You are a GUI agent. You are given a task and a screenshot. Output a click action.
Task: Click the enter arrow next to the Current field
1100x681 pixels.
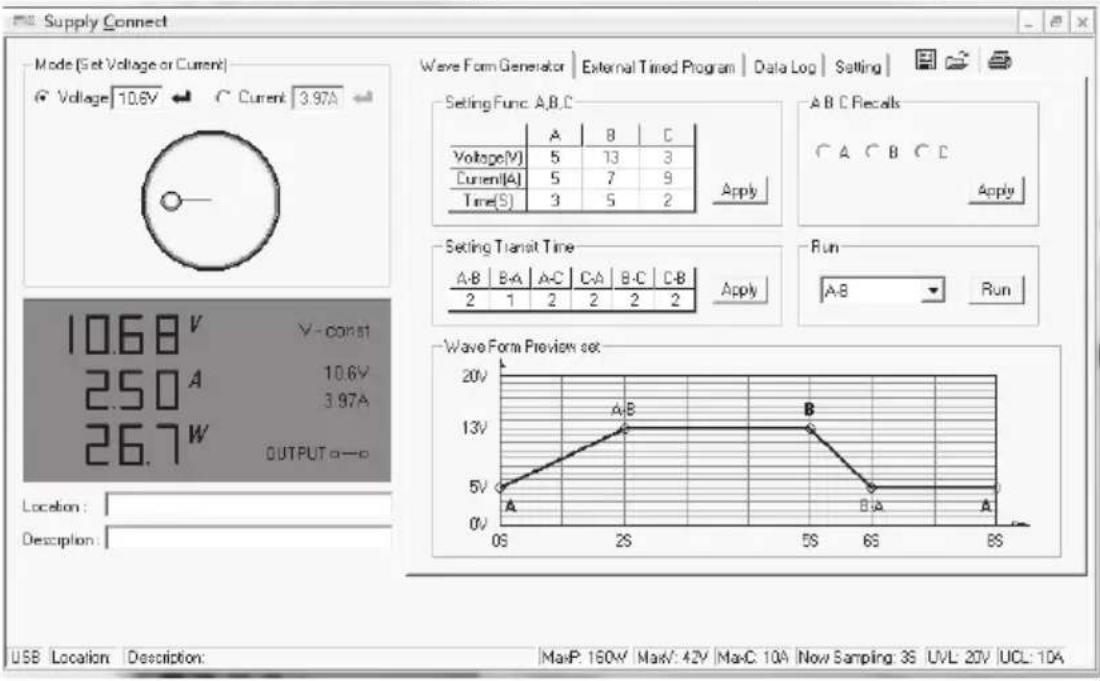363,97
